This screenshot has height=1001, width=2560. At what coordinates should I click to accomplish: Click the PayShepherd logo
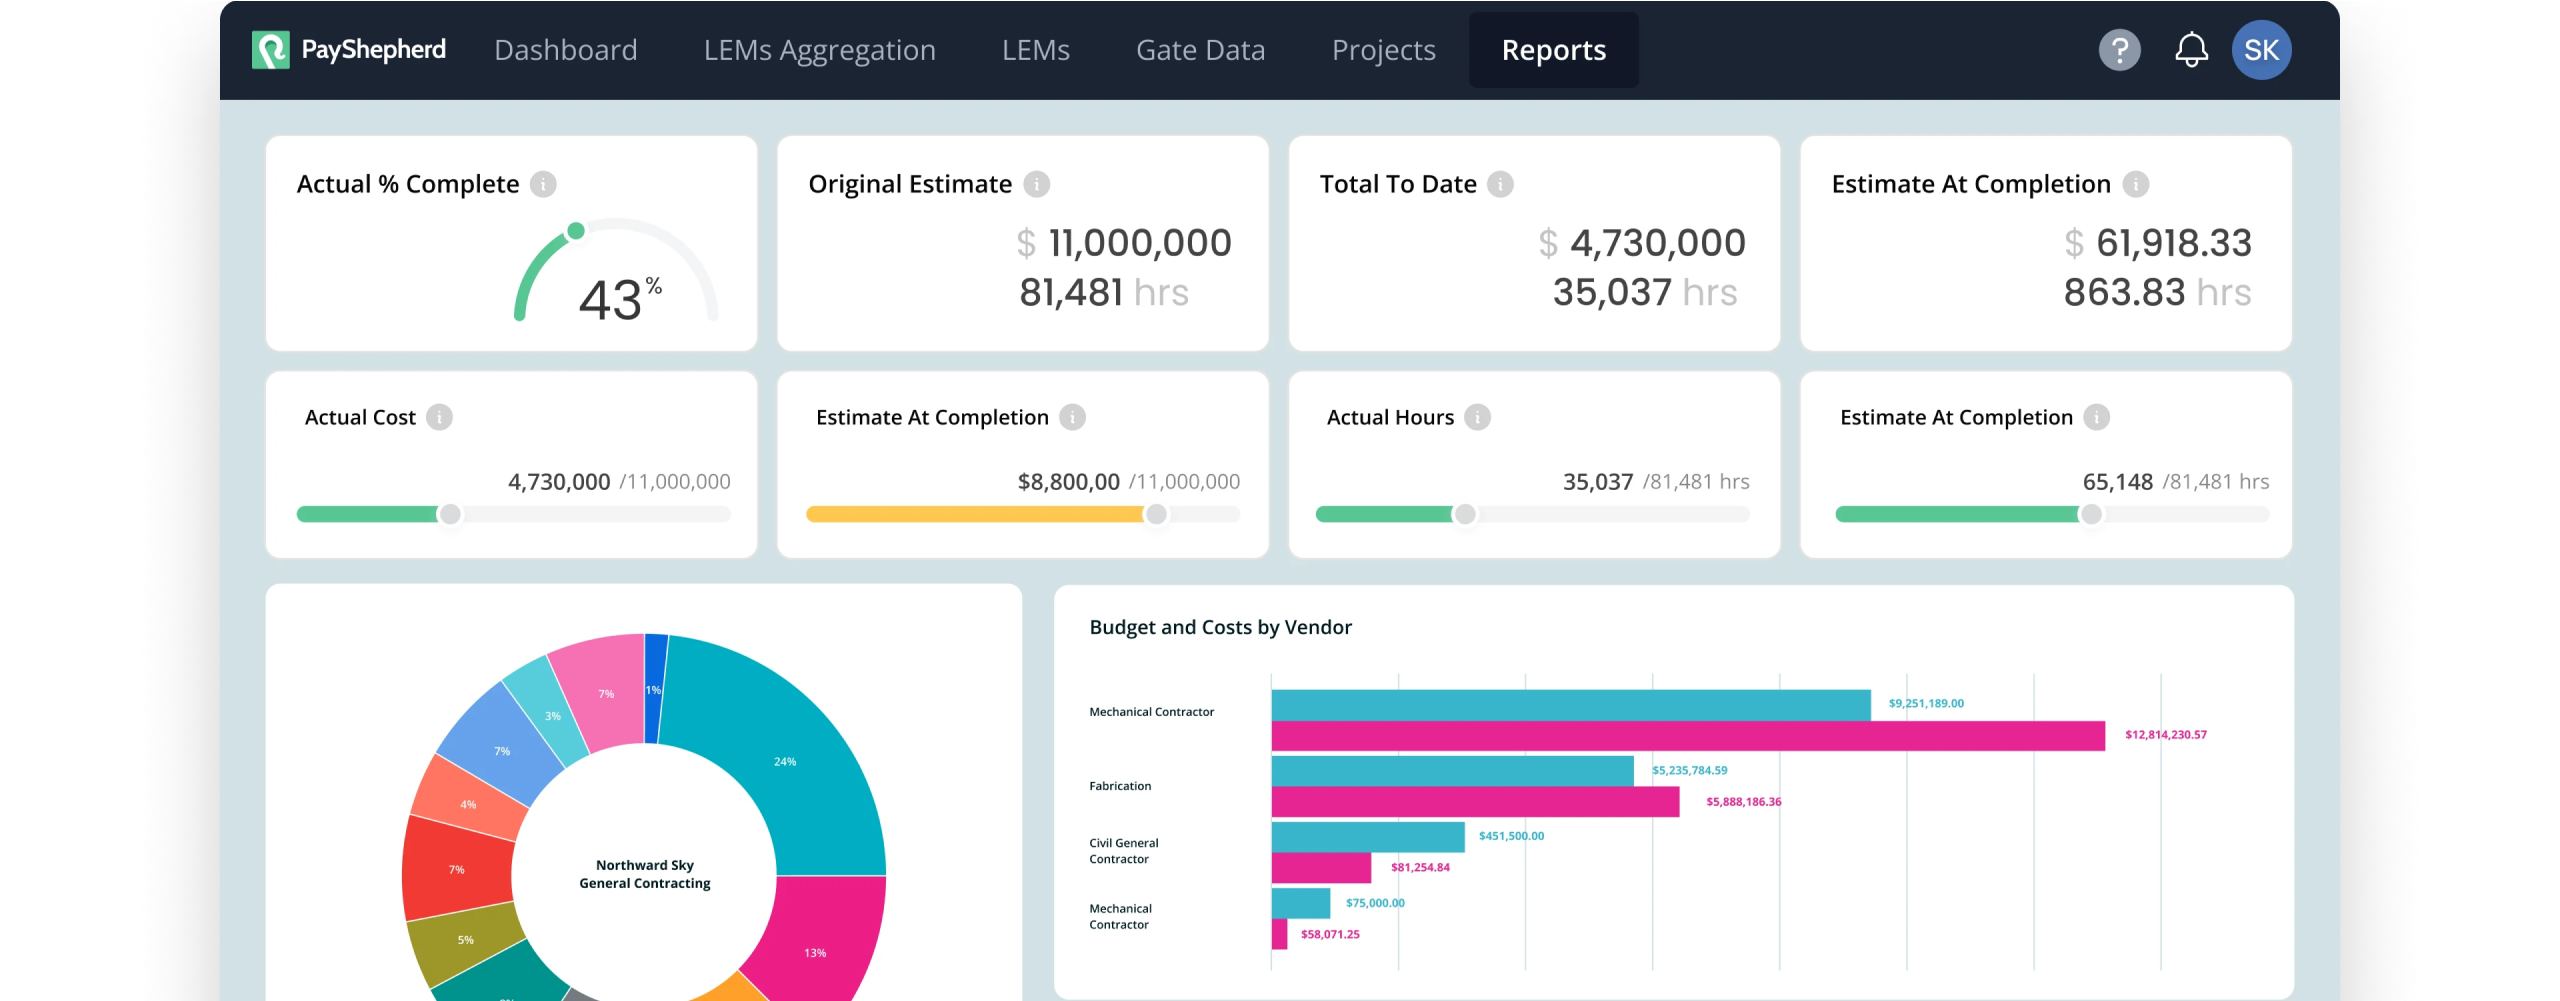coord(349,49)
